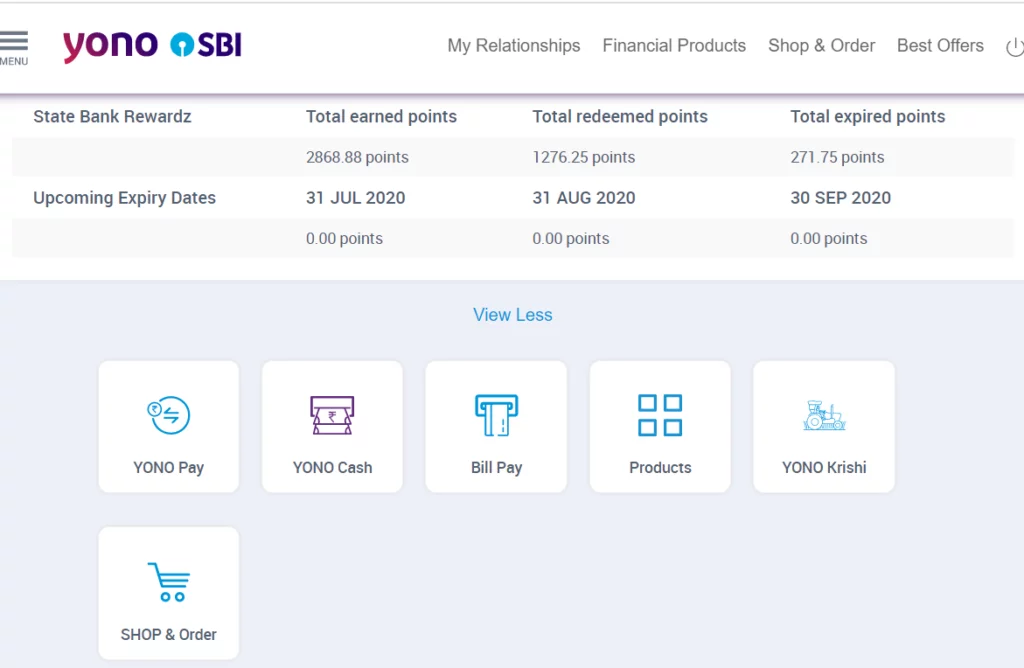Select the 1276.25 points value

point(584,157)
